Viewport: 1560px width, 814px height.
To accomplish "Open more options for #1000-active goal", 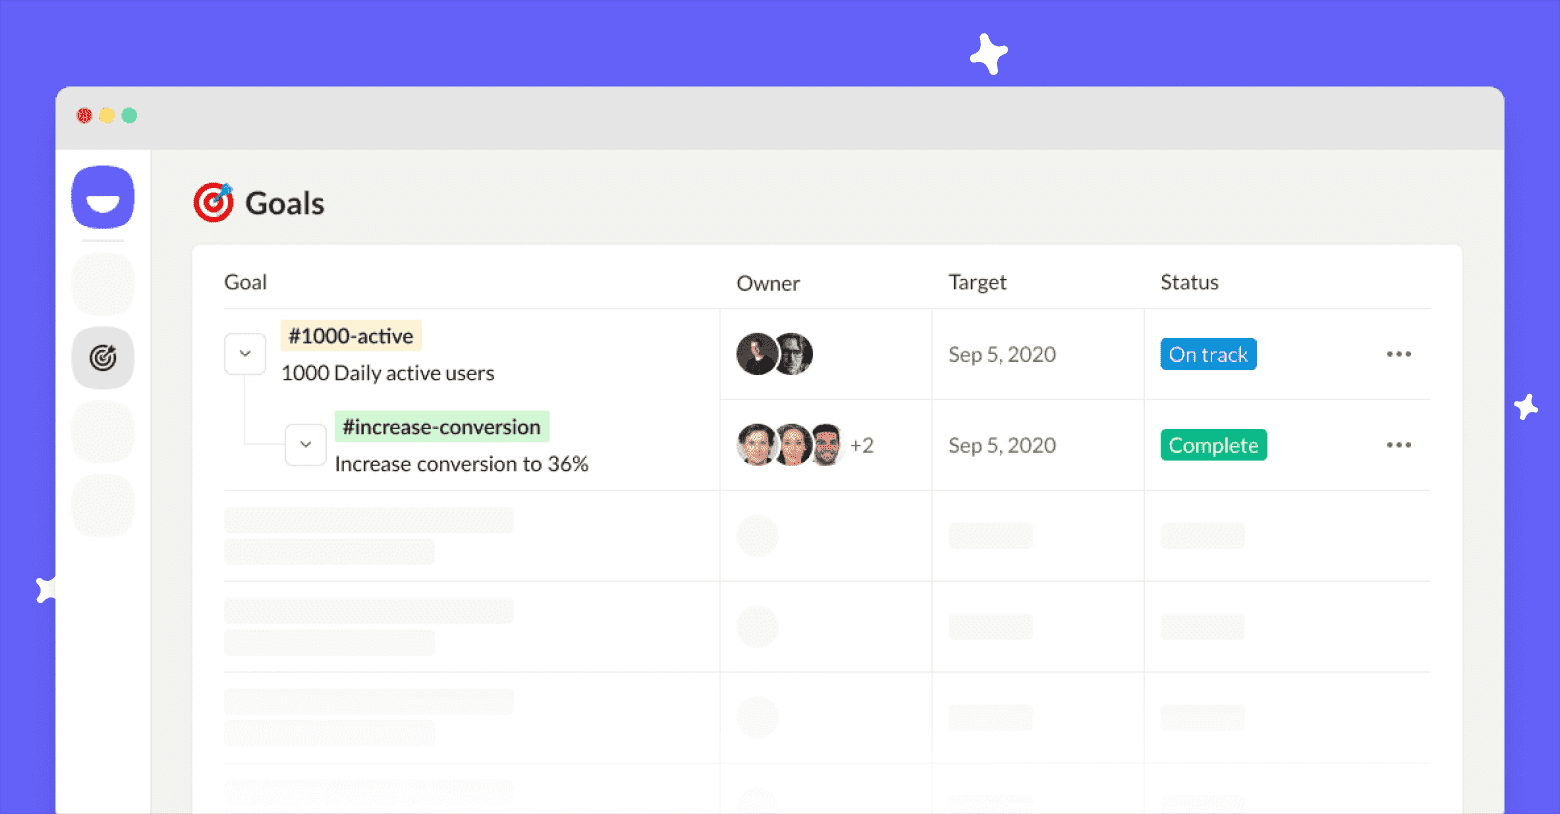I will (1398, 354).
